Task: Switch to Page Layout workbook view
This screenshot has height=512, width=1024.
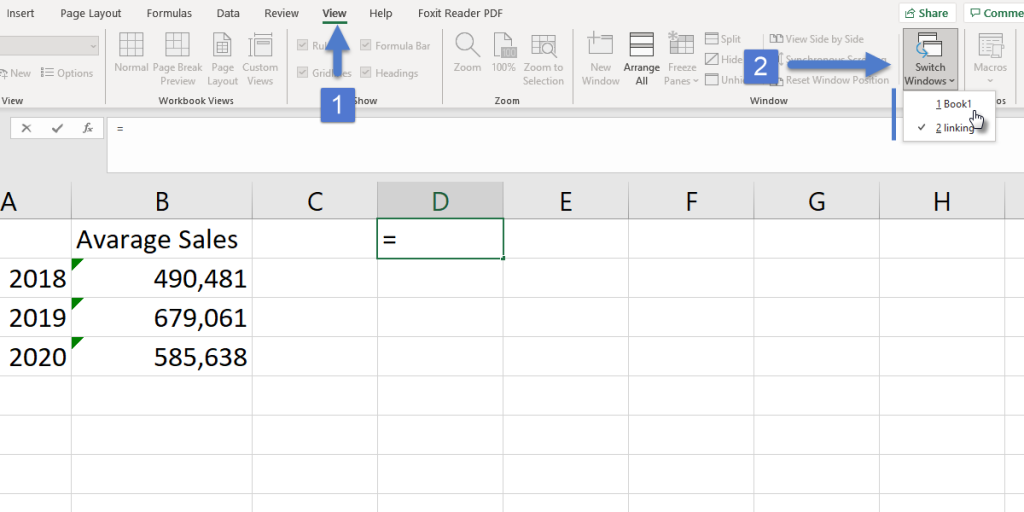Action: 222,58
